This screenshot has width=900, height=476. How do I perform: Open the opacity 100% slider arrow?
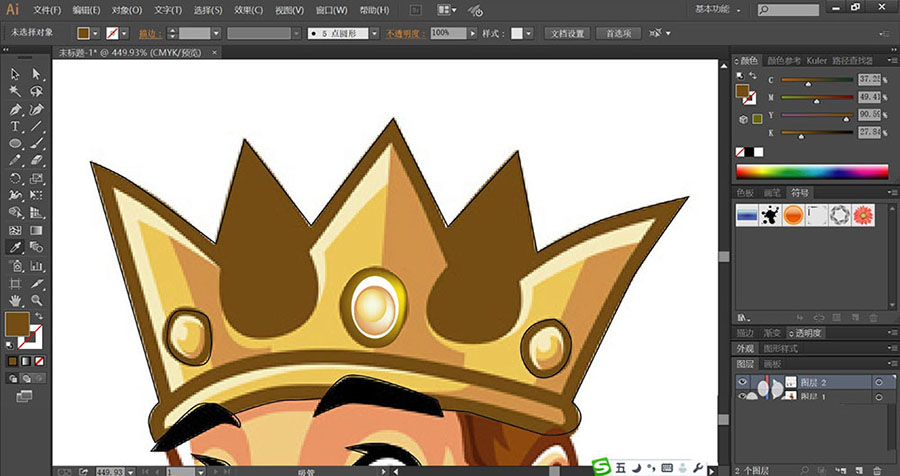pyautogui.click(x=473, y=33)
